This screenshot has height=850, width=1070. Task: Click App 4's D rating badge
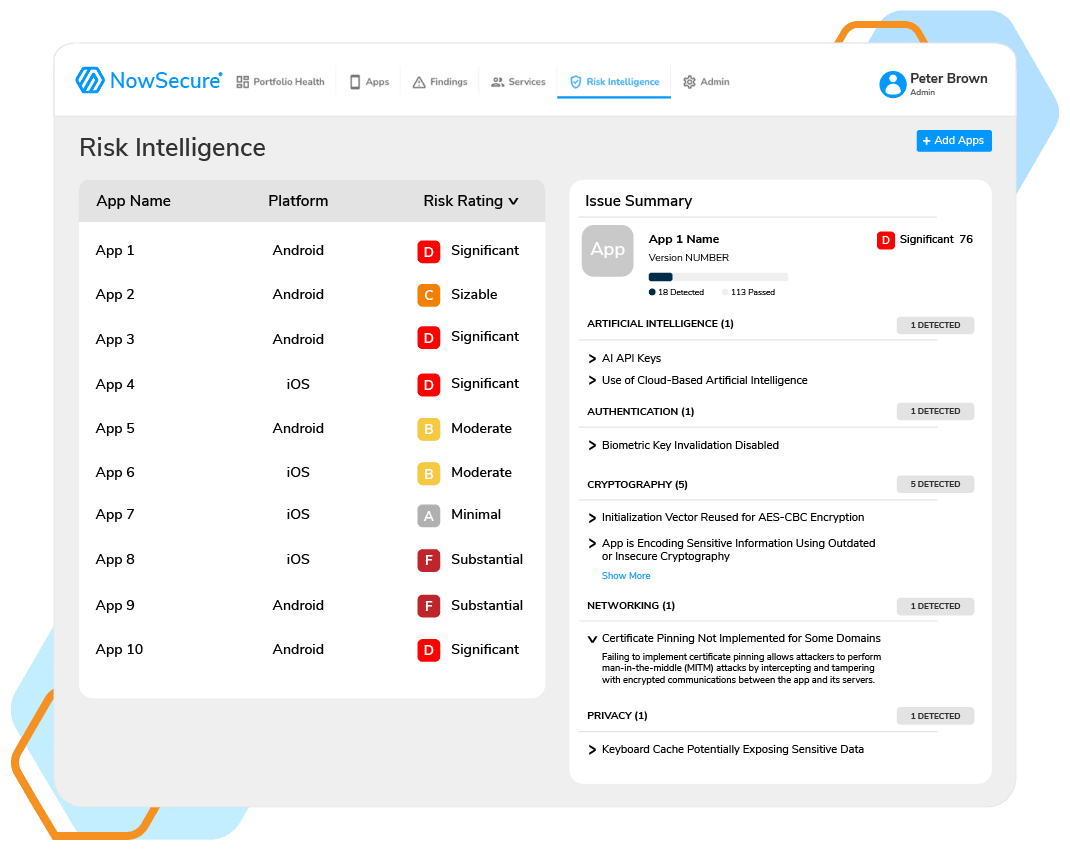point(429,384)
